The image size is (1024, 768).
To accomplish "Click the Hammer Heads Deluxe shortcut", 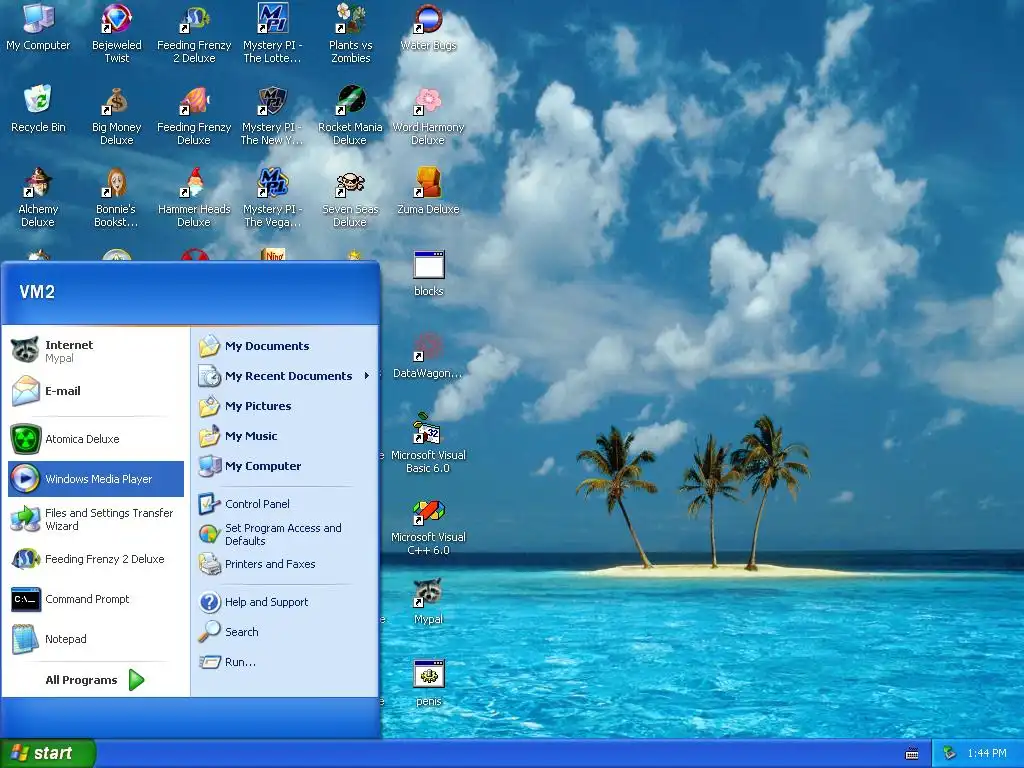I will coord(194,197).
